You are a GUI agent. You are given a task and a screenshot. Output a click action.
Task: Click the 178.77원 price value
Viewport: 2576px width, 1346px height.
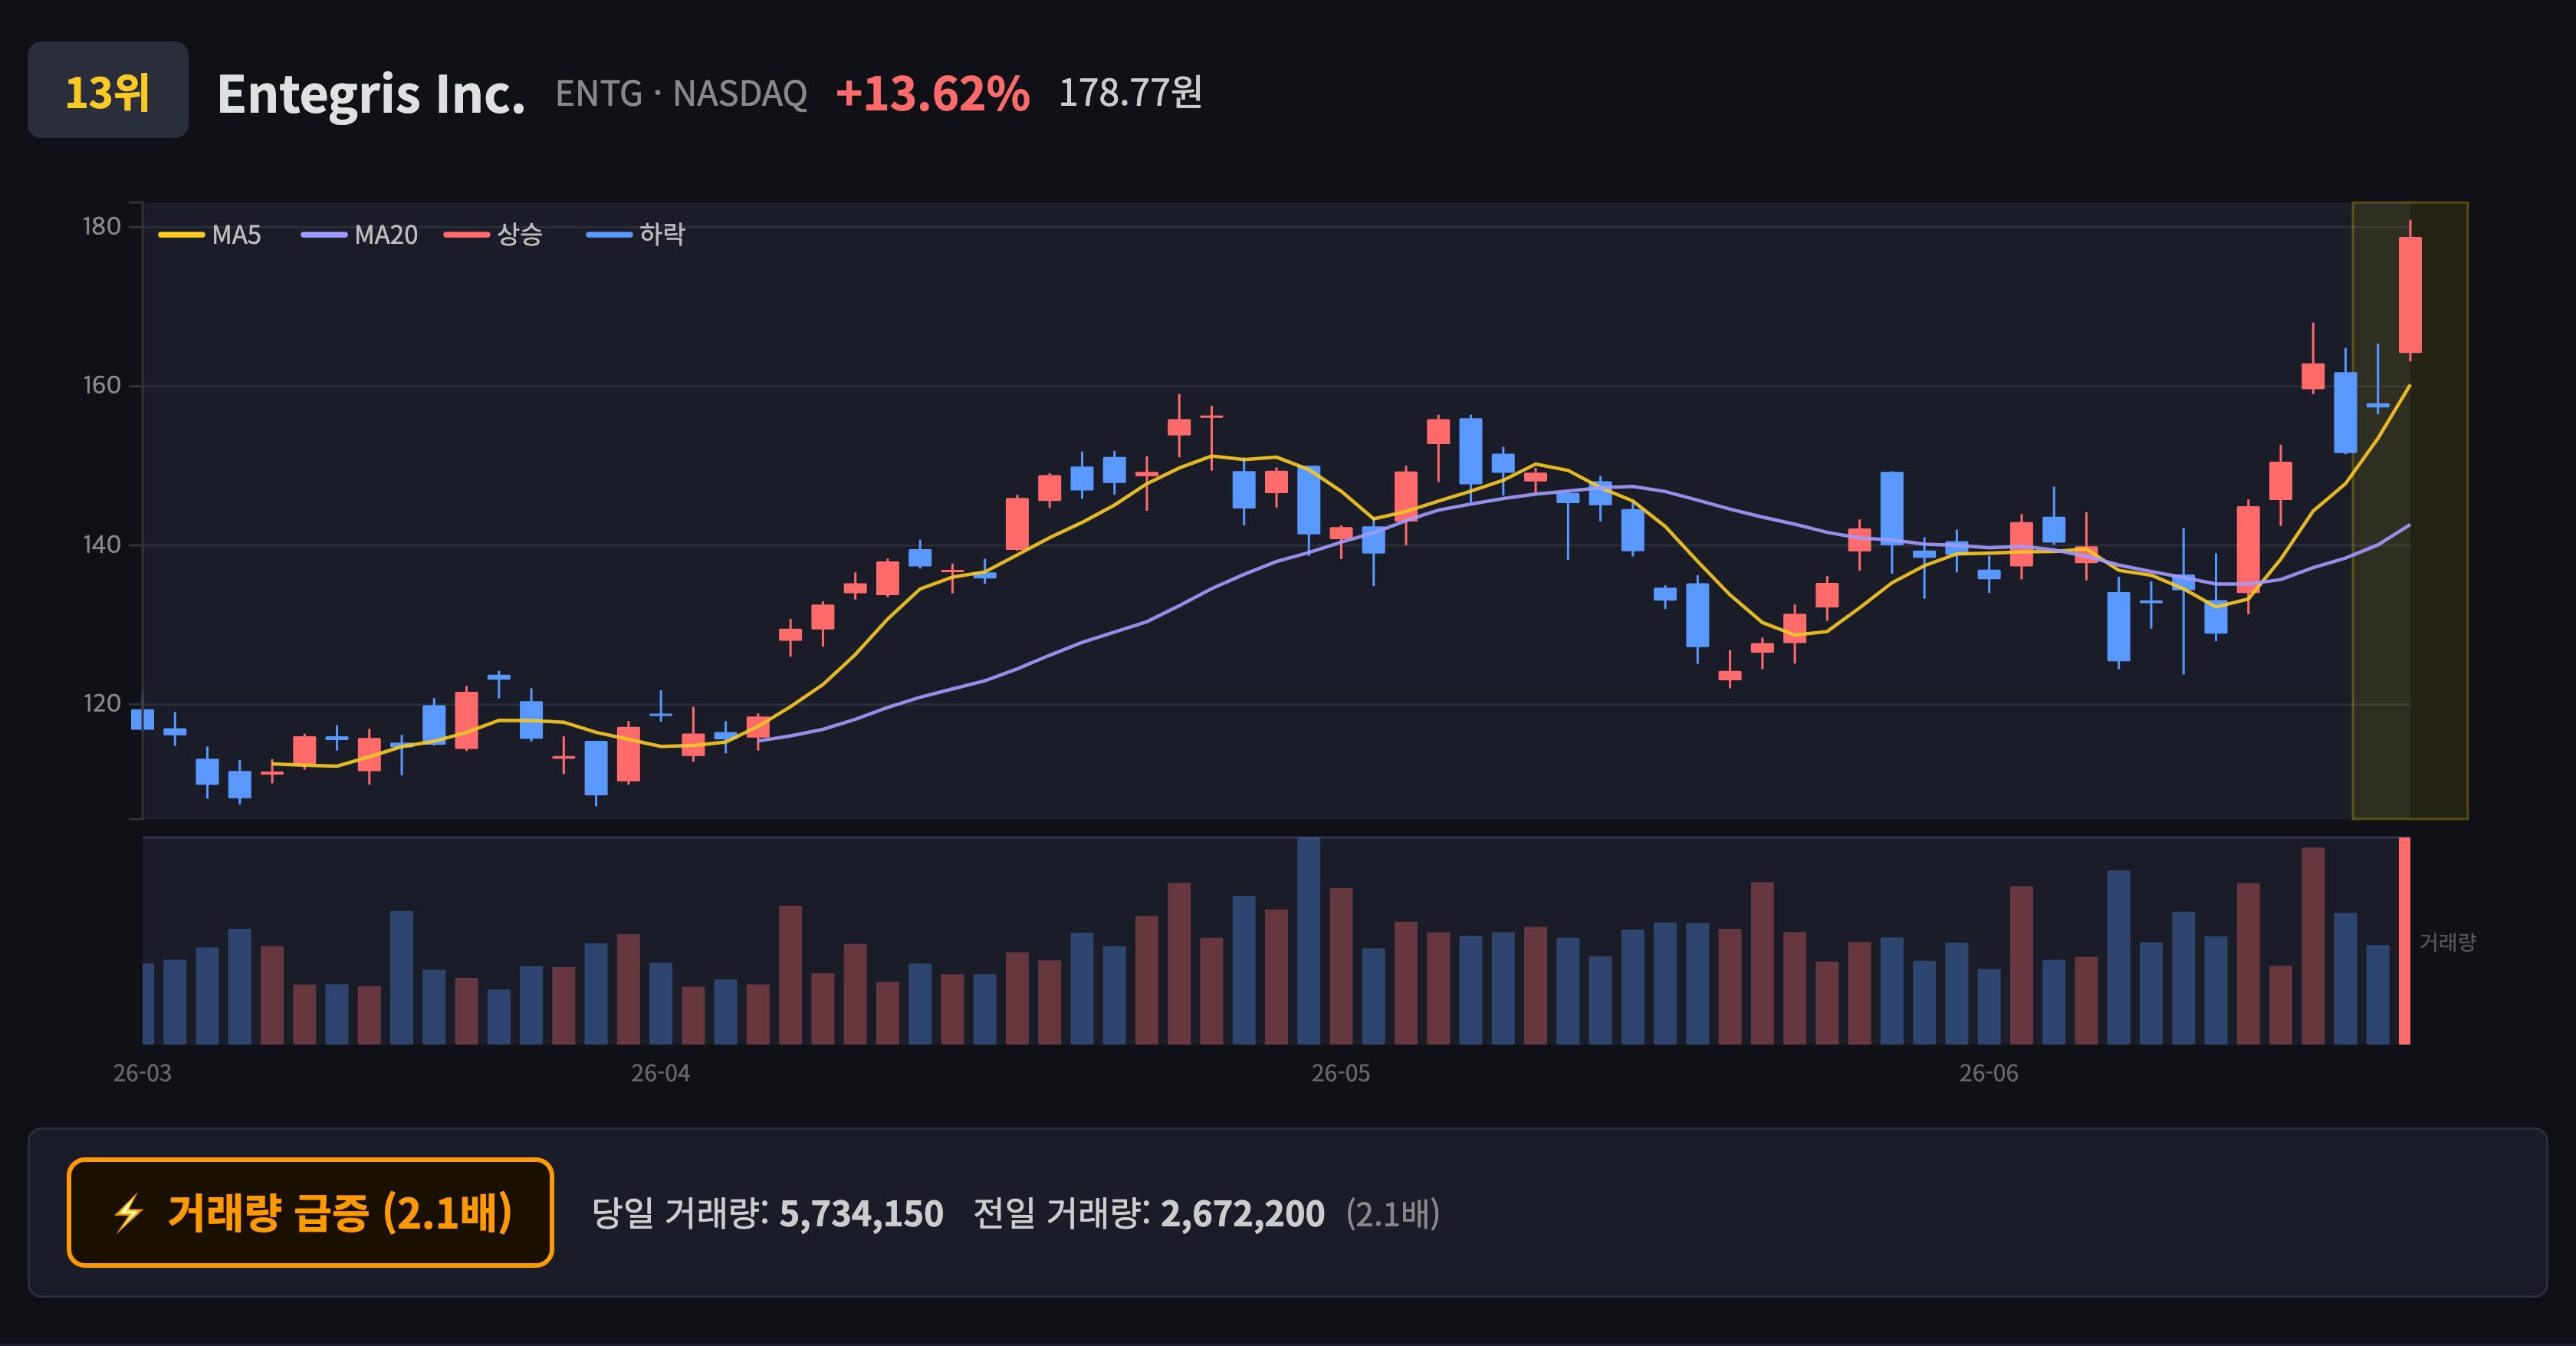pos(1130,92)
